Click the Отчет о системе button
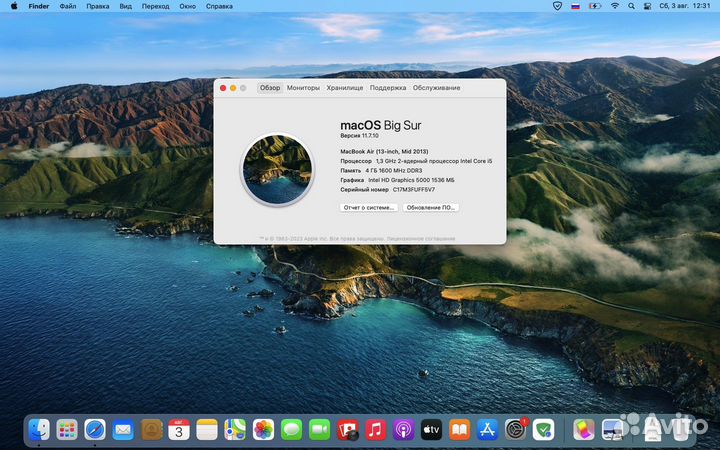Image resolution: width=720 pixels, height=450 pixels. click(x=369, y=208)
